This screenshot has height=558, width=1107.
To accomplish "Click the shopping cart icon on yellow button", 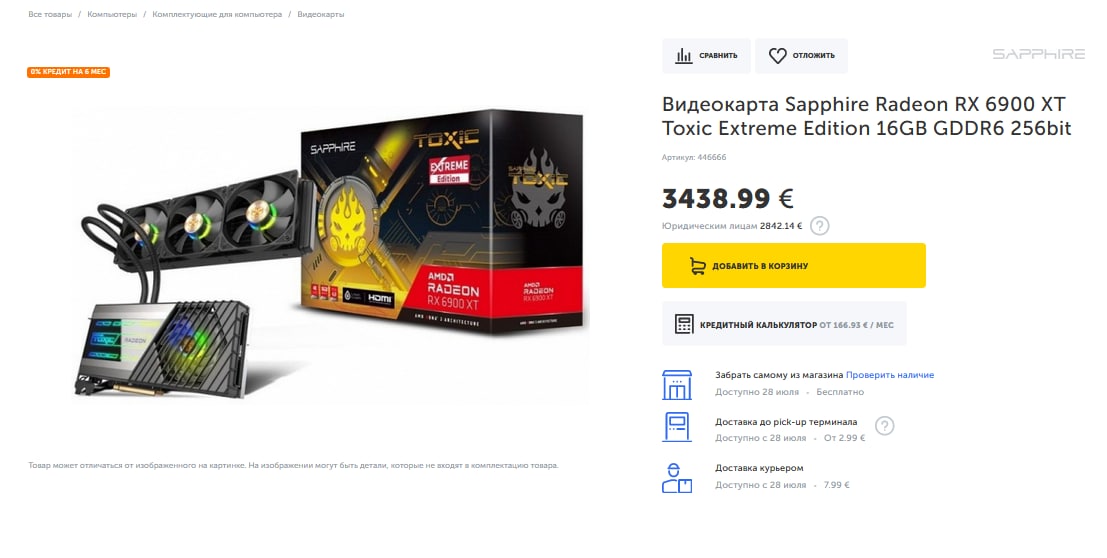I will 698,266.
